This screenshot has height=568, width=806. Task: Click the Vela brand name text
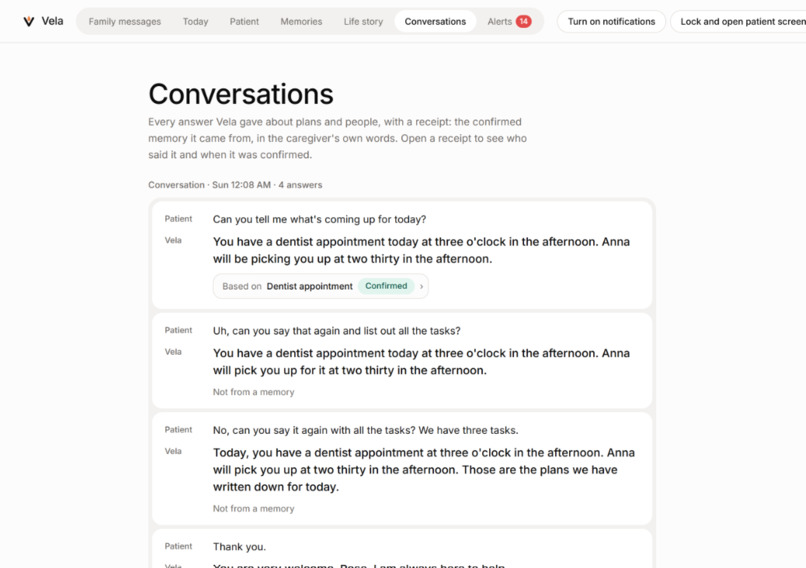52,21
